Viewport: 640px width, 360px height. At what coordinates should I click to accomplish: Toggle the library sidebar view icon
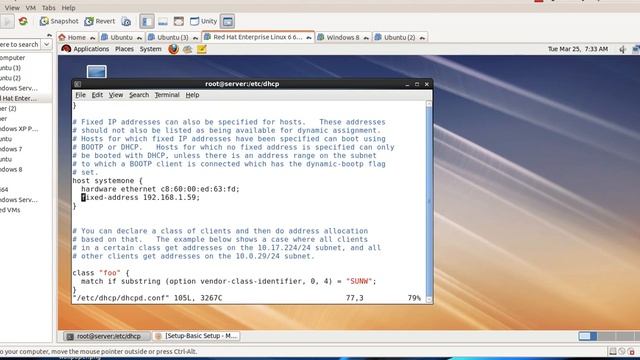(147, 21)
